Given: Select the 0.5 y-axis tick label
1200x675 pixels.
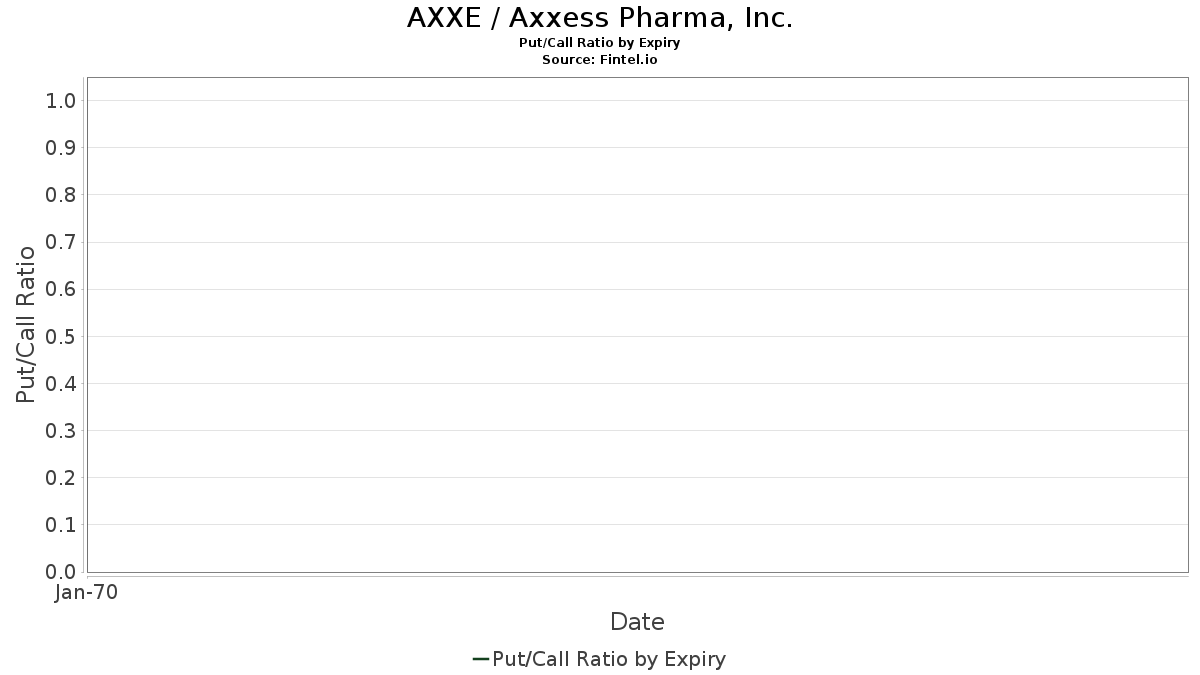Looking at the screenshot, I should pyautogui.click(x=61, y=336).
